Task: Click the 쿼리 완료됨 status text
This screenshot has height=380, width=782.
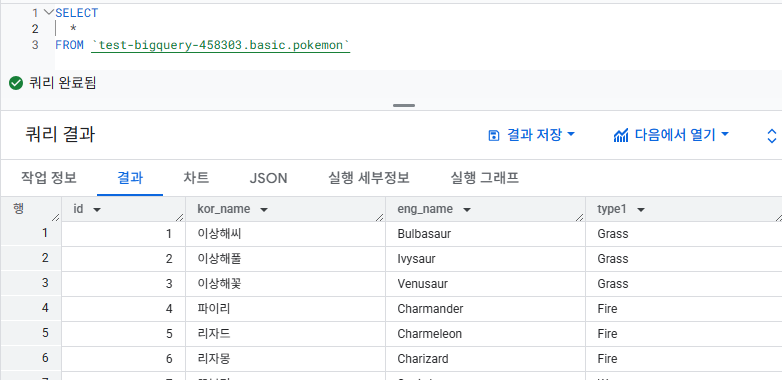Action: point(62,83)
